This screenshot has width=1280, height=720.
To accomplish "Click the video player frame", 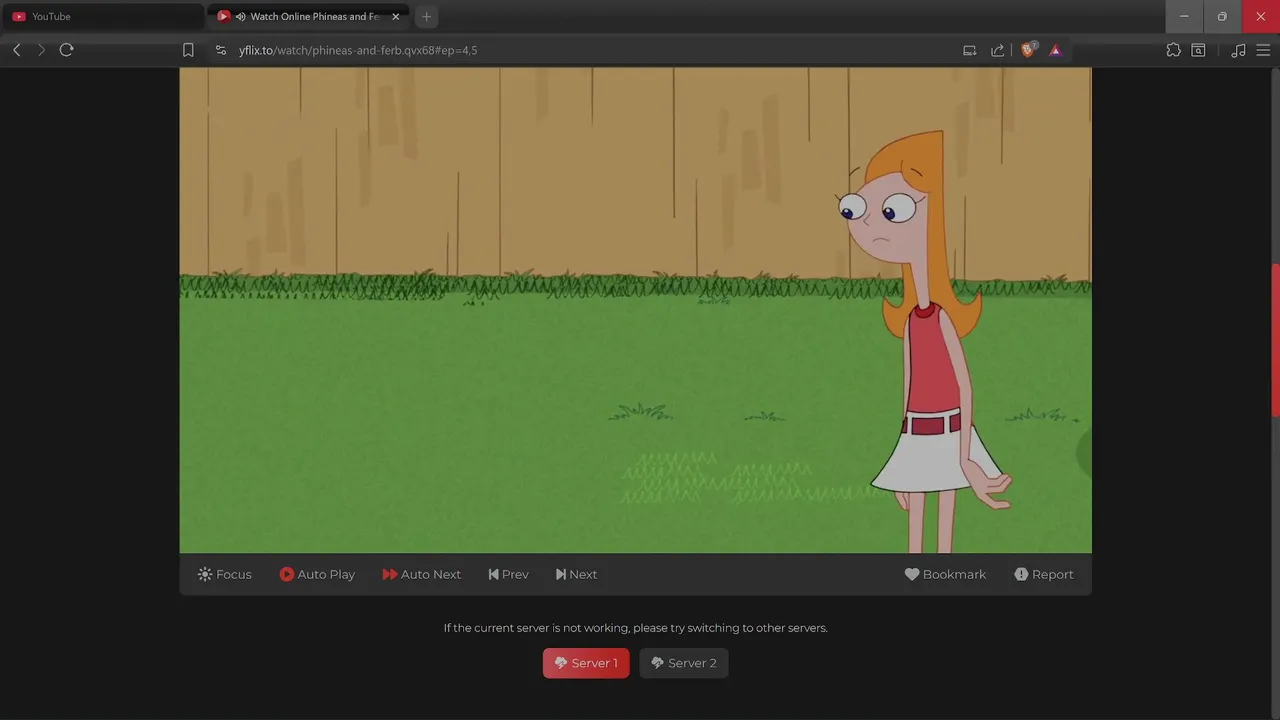I will (635, 310).
